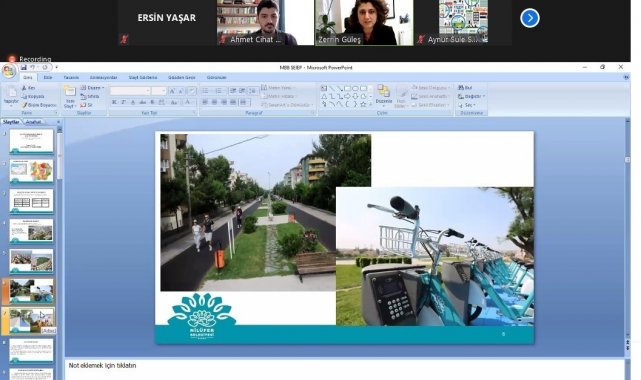Select slide 2 thumbnail with map
Screen dimensions: 641x380
point(31,171)
